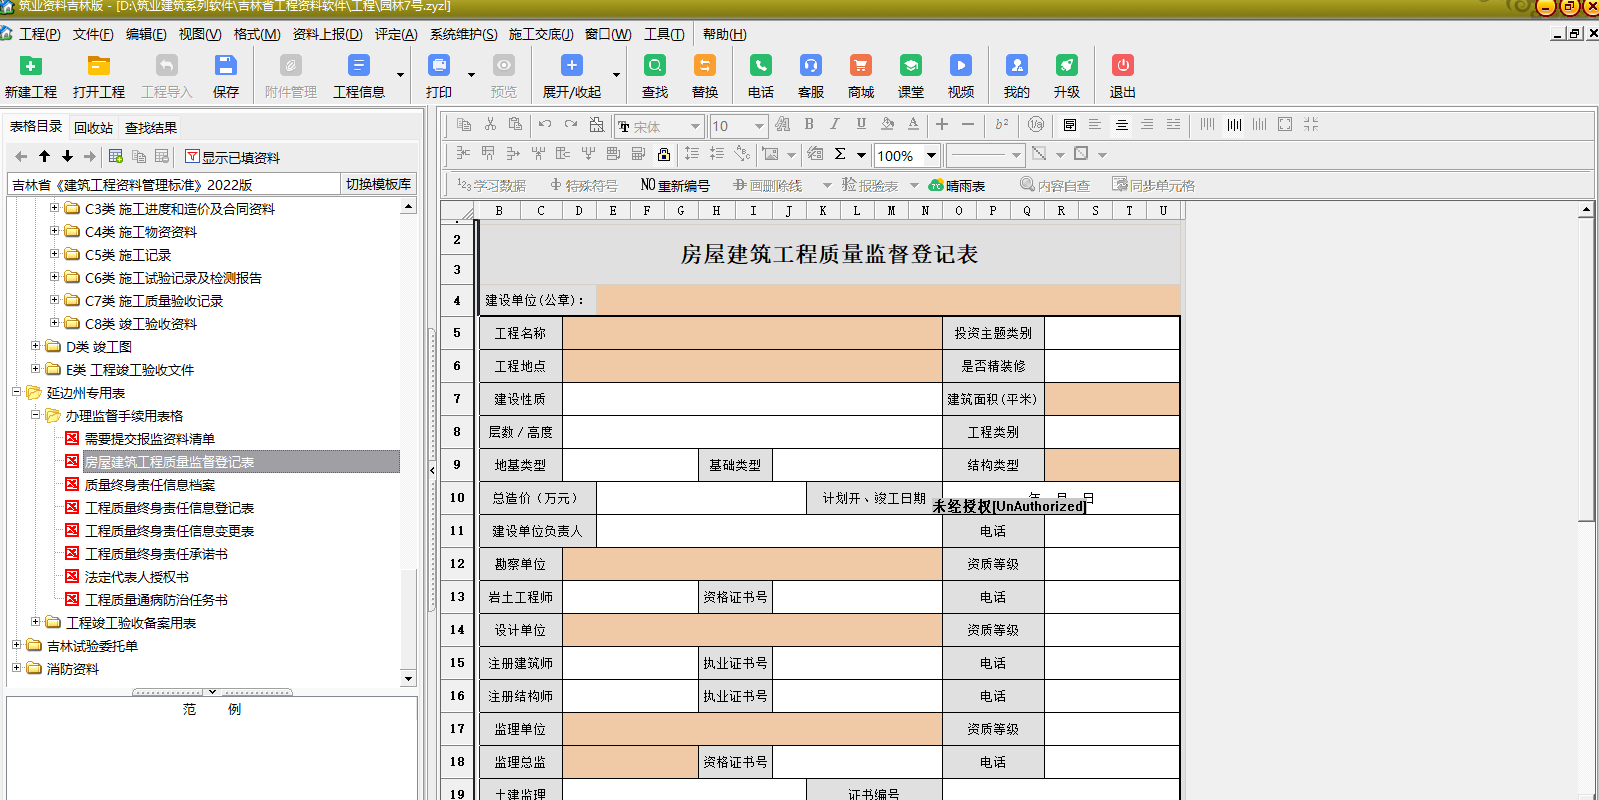Switch to the 回收站 tab

[93, 128]
